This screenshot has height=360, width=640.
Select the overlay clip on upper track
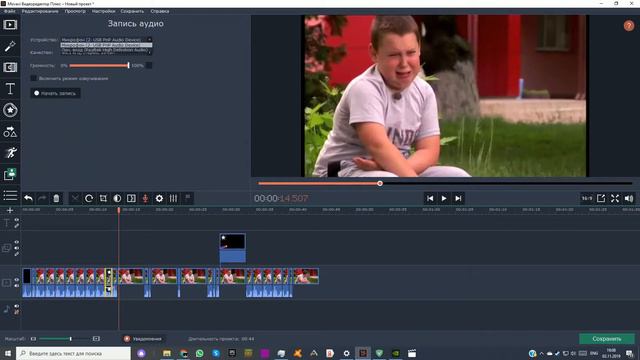[x=233, y=248]
